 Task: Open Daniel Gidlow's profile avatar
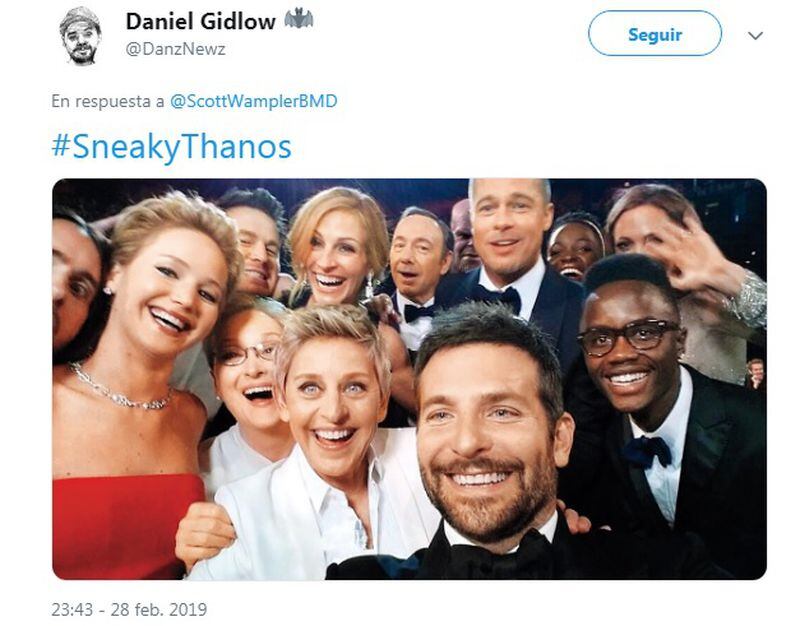click(80, 35)
